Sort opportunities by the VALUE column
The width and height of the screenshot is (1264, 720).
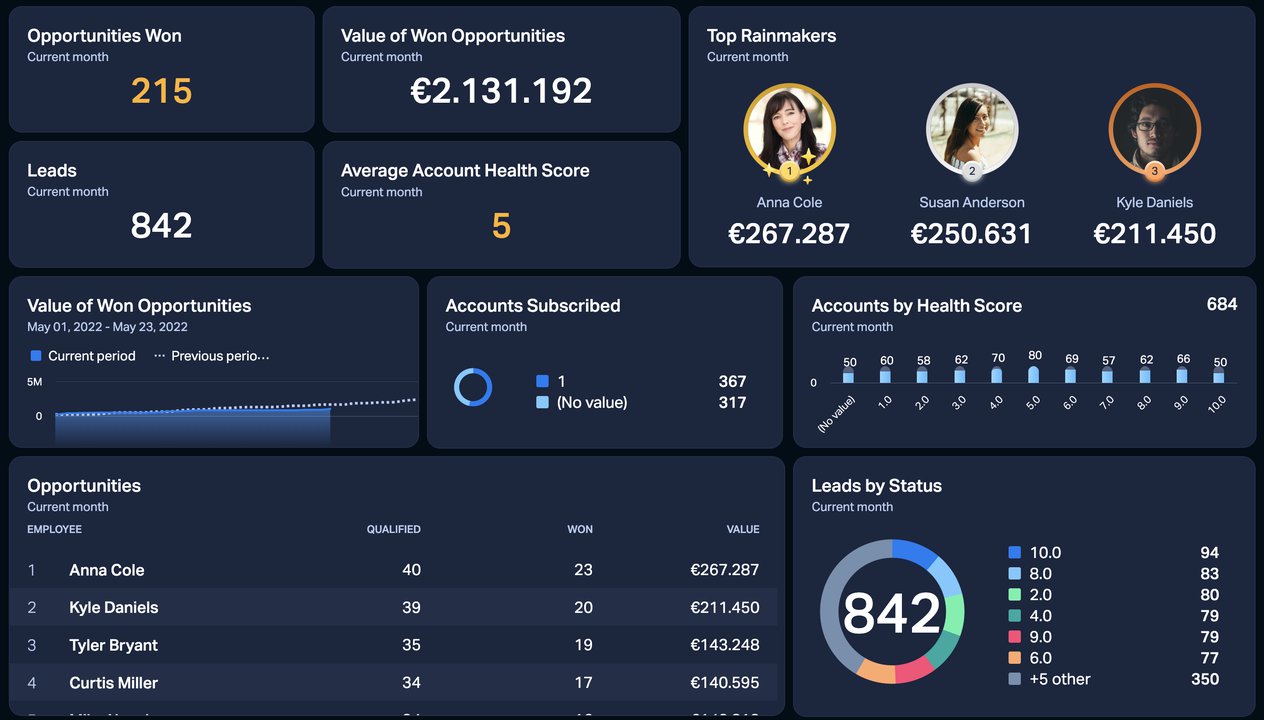[743, 529]
